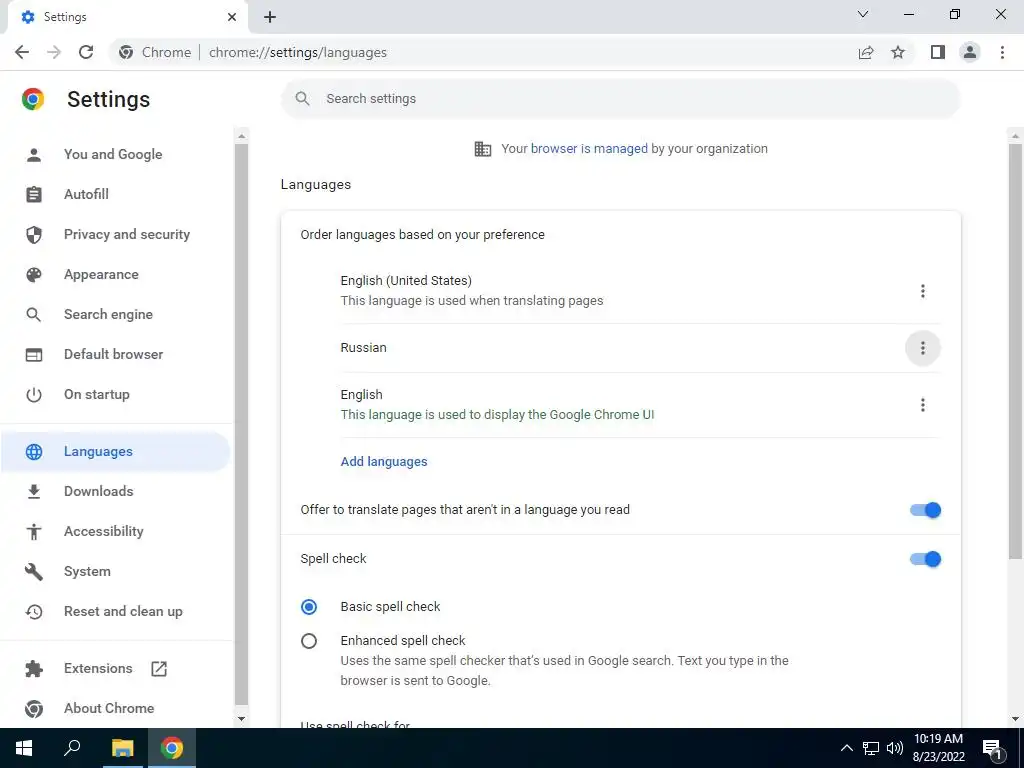
Task: Open the notification center icon
Action: point(992,749)
